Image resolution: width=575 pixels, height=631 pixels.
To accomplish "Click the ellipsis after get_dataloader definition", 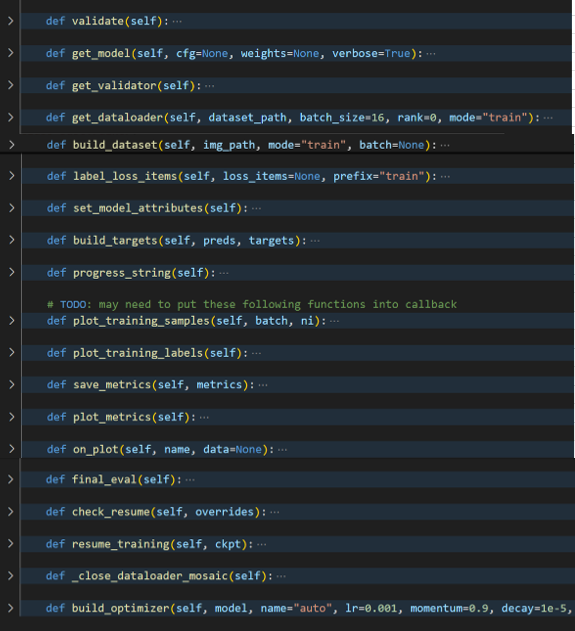I will [x=548, y=118].
